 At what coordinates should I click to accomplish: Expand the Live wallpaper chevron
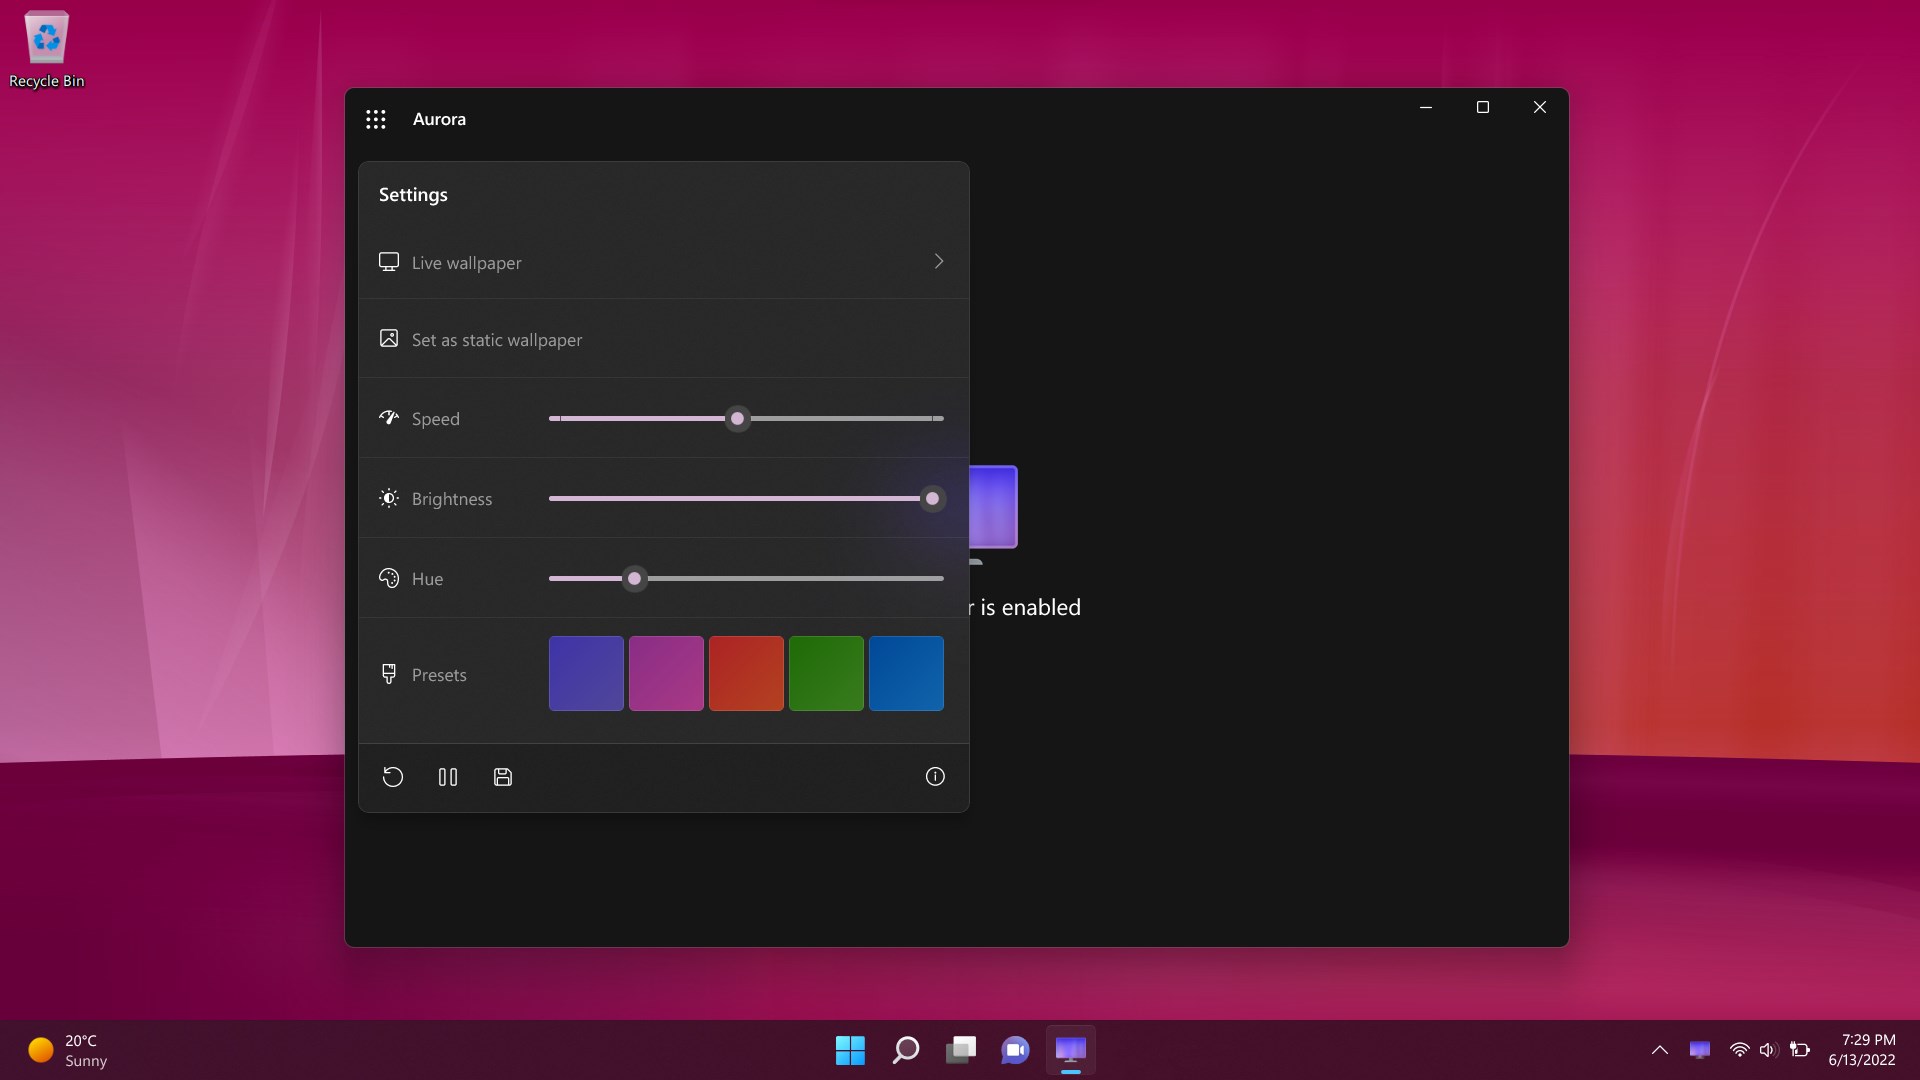(938, 262)
